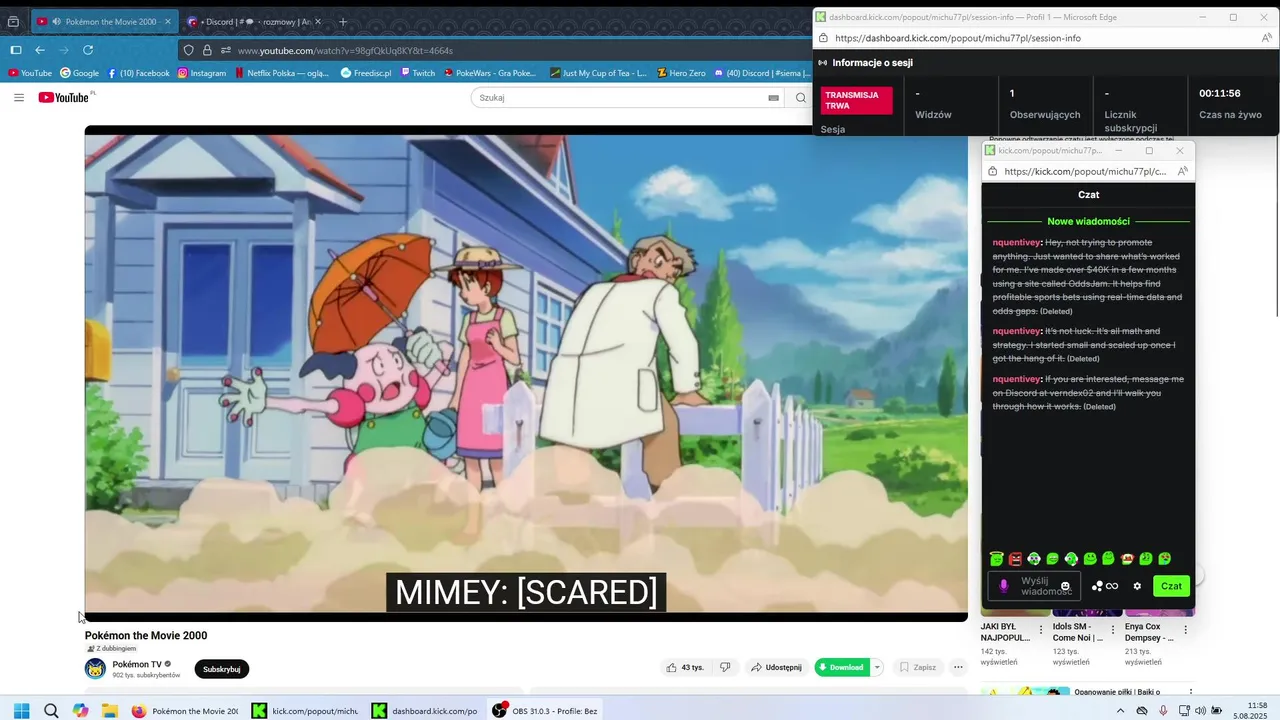Viewport: 1280px width, 720px height.
Task: Open Hero Zero bookmark
Action: click(x=682, y=73)
